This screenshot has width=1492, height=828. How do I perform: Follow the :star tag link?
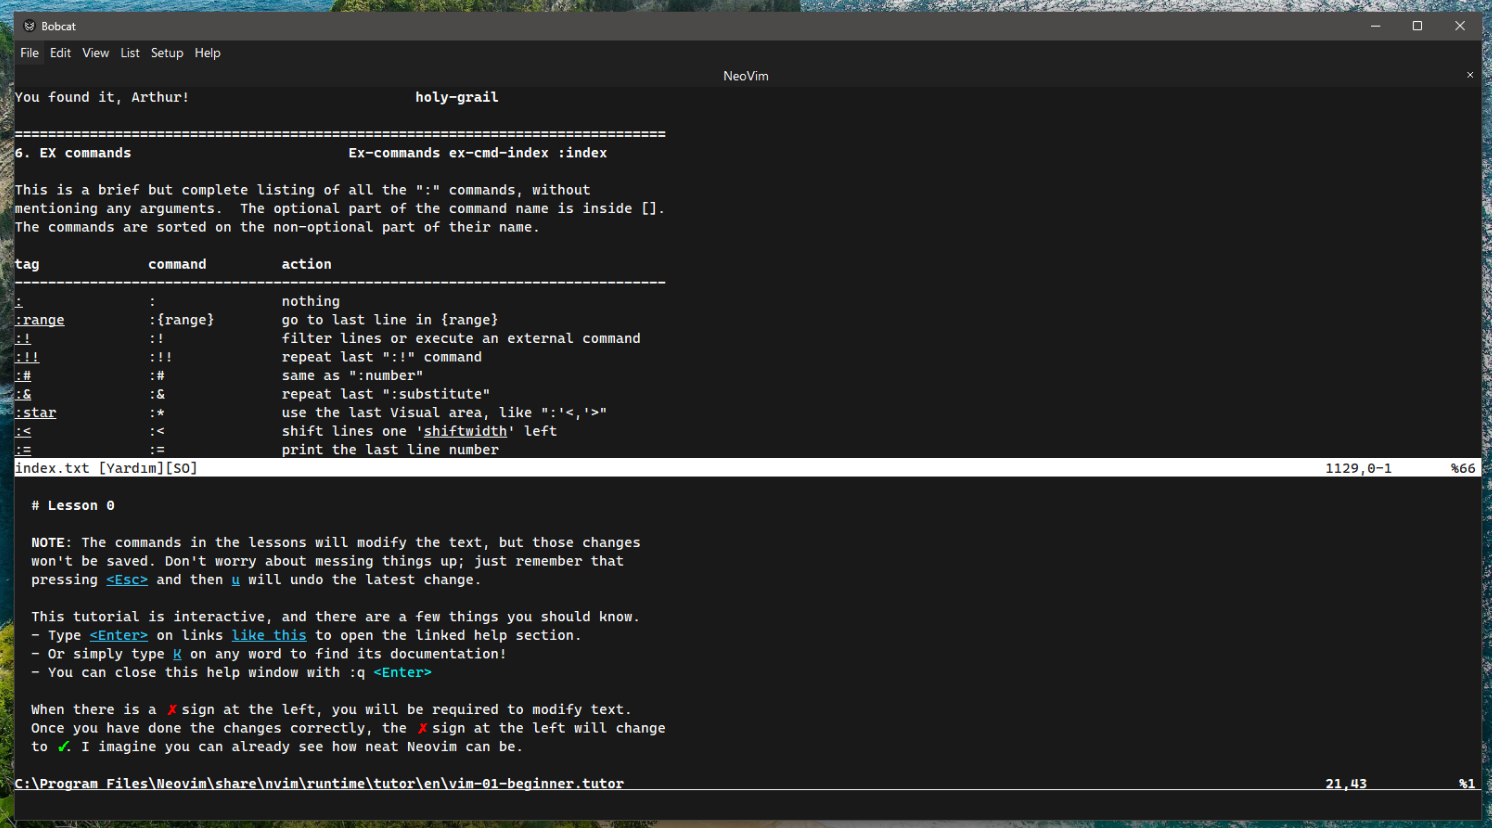pos(36,413)
